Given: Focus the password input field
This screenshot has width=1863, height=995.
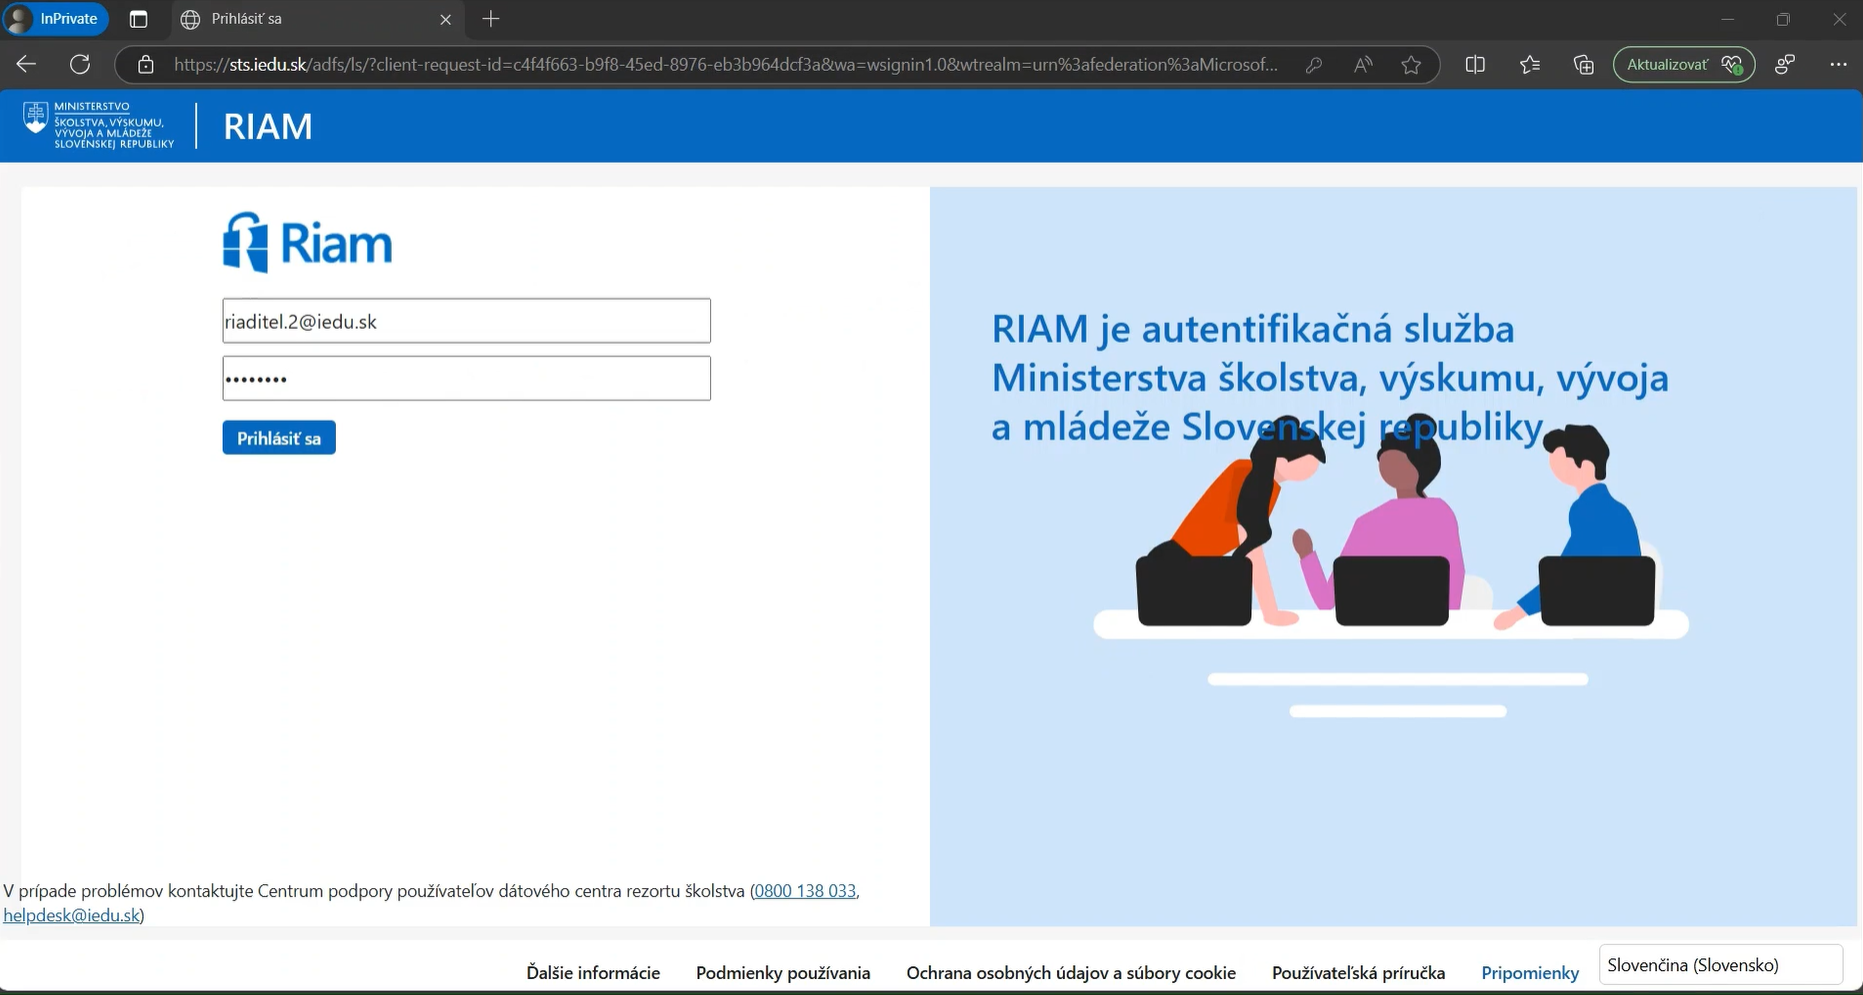Looking at the screenshot, I should 466,379.
